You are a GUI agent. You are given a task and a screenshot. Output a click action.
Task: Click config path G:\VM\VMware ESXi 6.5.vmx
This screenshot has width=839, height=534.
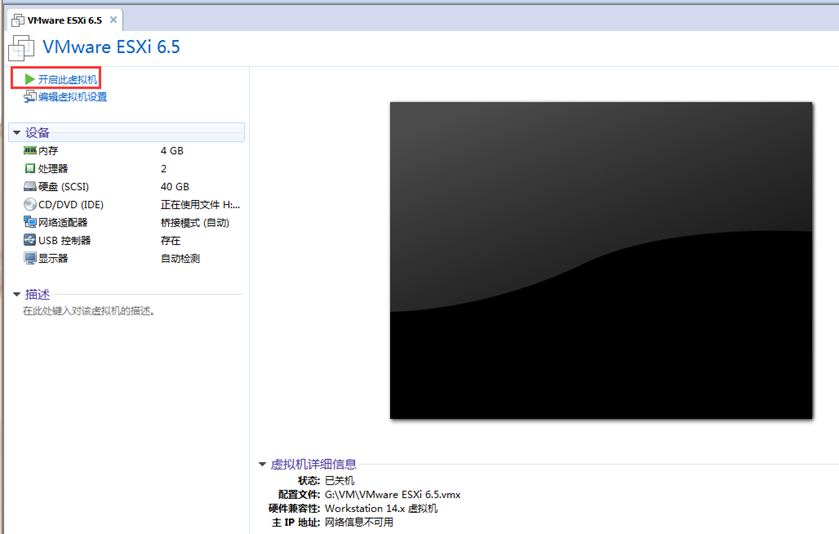tap(393, 494)
